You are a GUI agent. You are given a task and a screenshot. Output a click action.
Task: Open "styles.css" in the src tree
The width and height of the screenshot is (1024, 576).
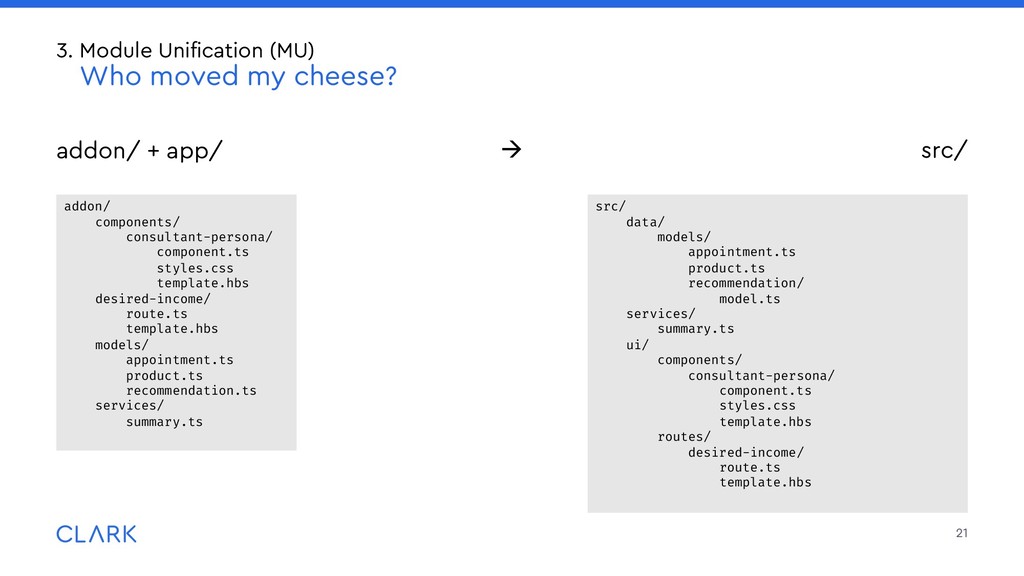(x=757, y=405)
